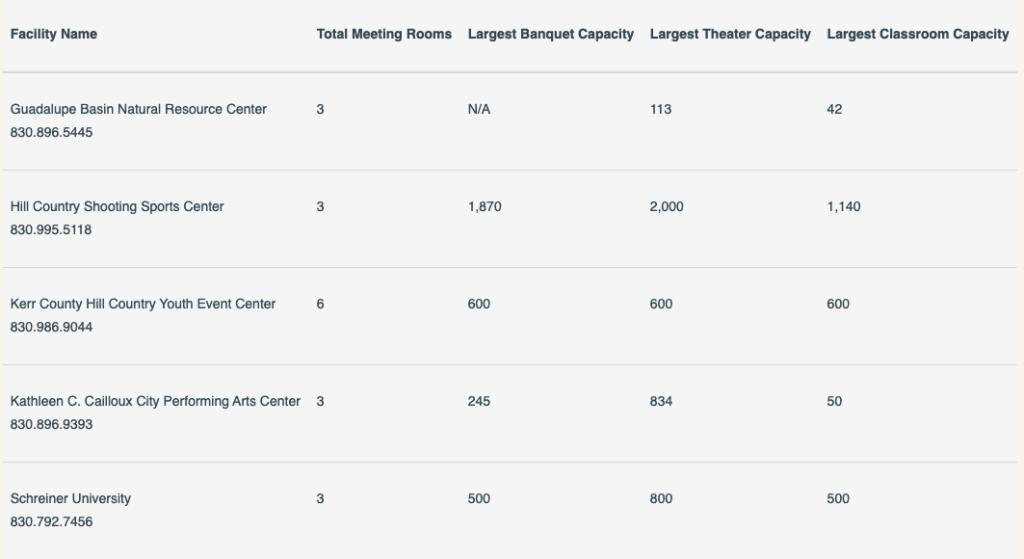The width and height of the screenshot is (1024, 559).
Task: Call phone number 830.896.5445
Action: [51, 132]
